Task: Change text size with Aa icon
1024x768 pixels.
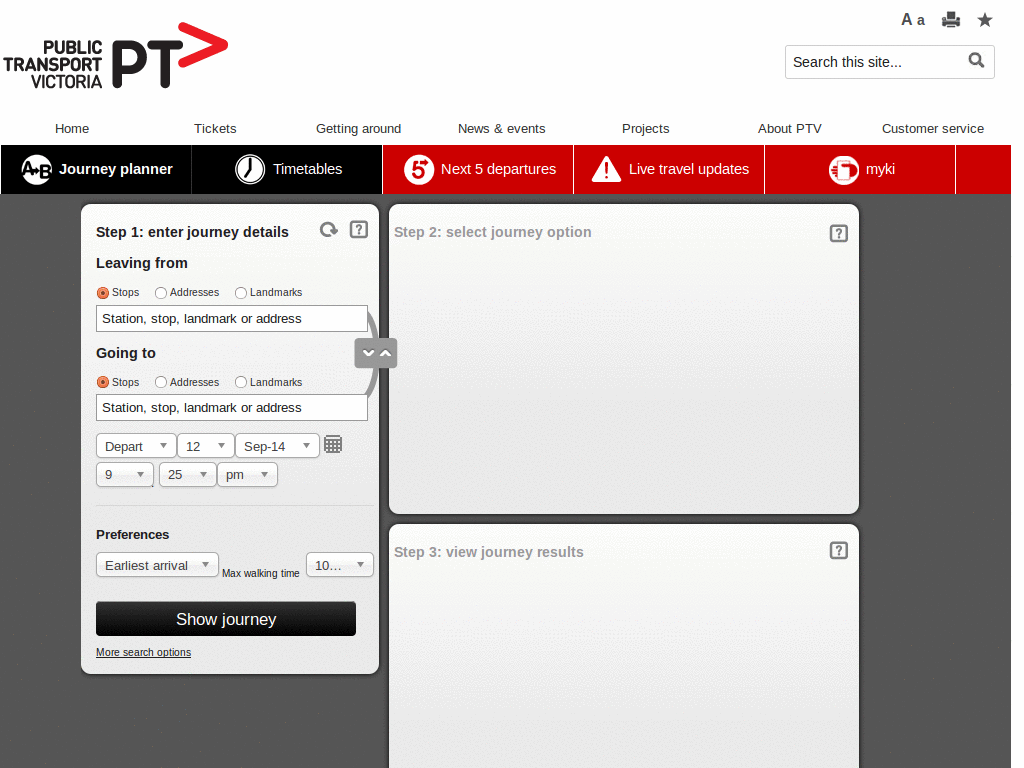Action: point(913,20)
